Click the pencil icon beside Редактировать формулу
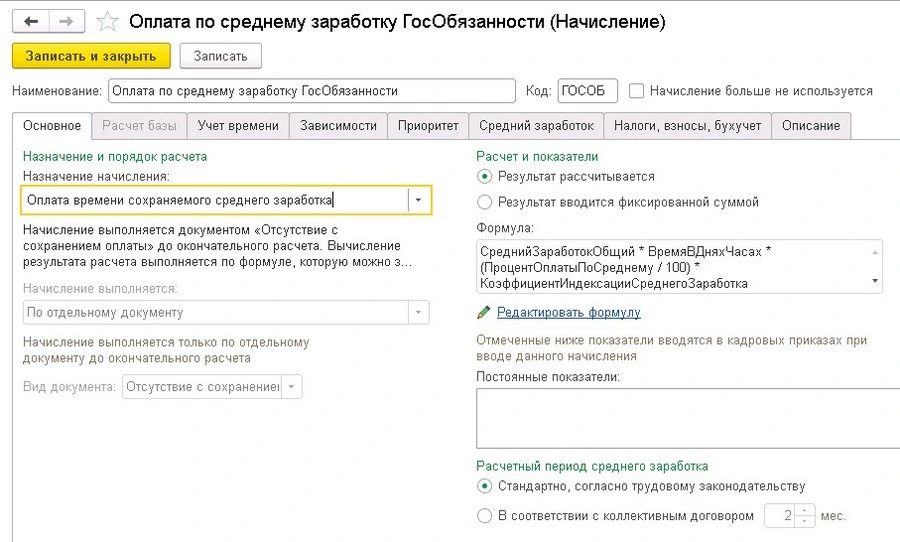This screenshot has height=542, width=900. (x=485, y=312)
